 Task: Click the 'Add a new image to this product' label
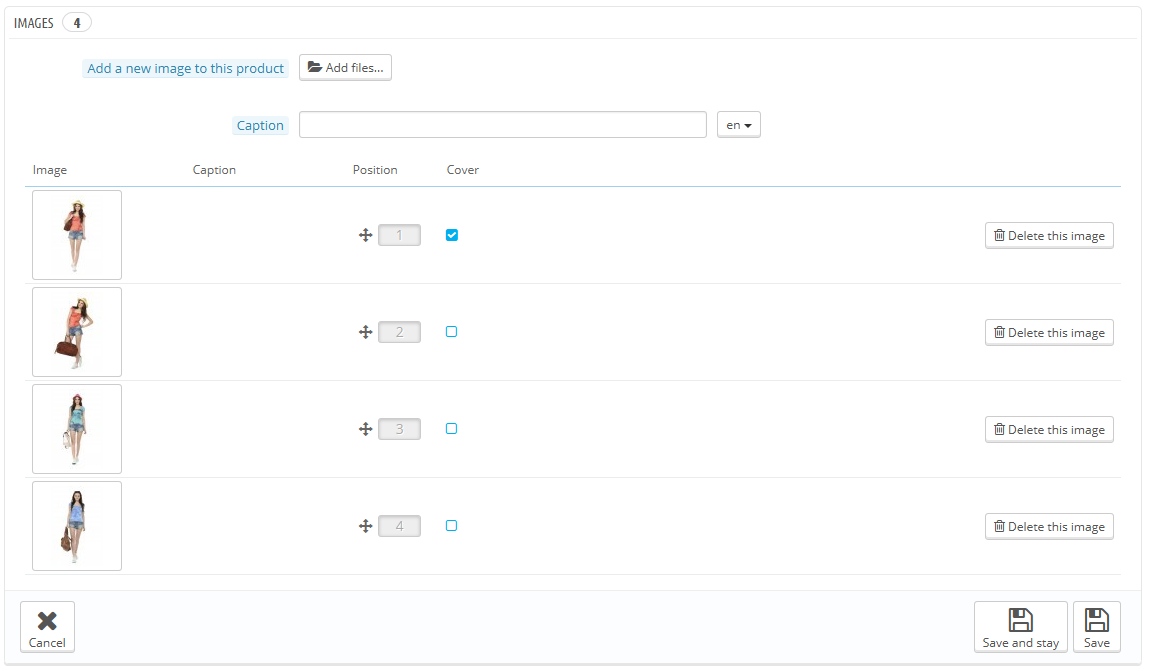pyautogui.click(x=185, y=68)
